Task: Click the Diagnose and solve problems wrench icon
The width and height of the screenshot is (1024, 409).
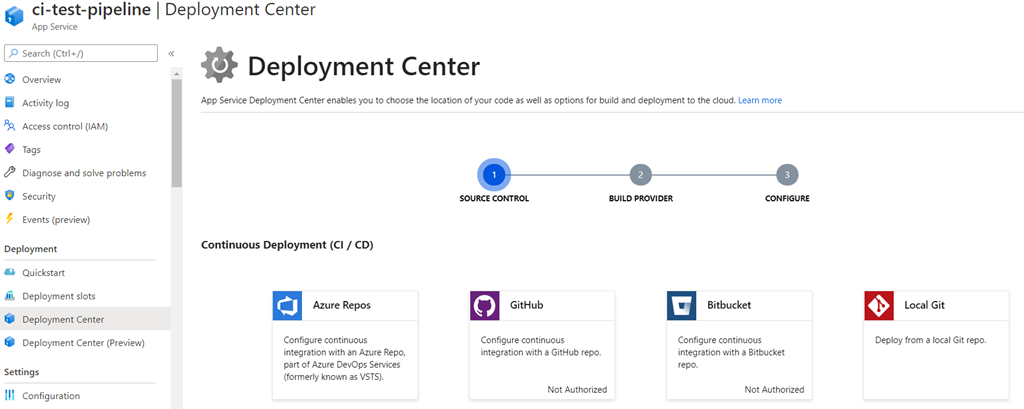Action: (x=9, y=172)
